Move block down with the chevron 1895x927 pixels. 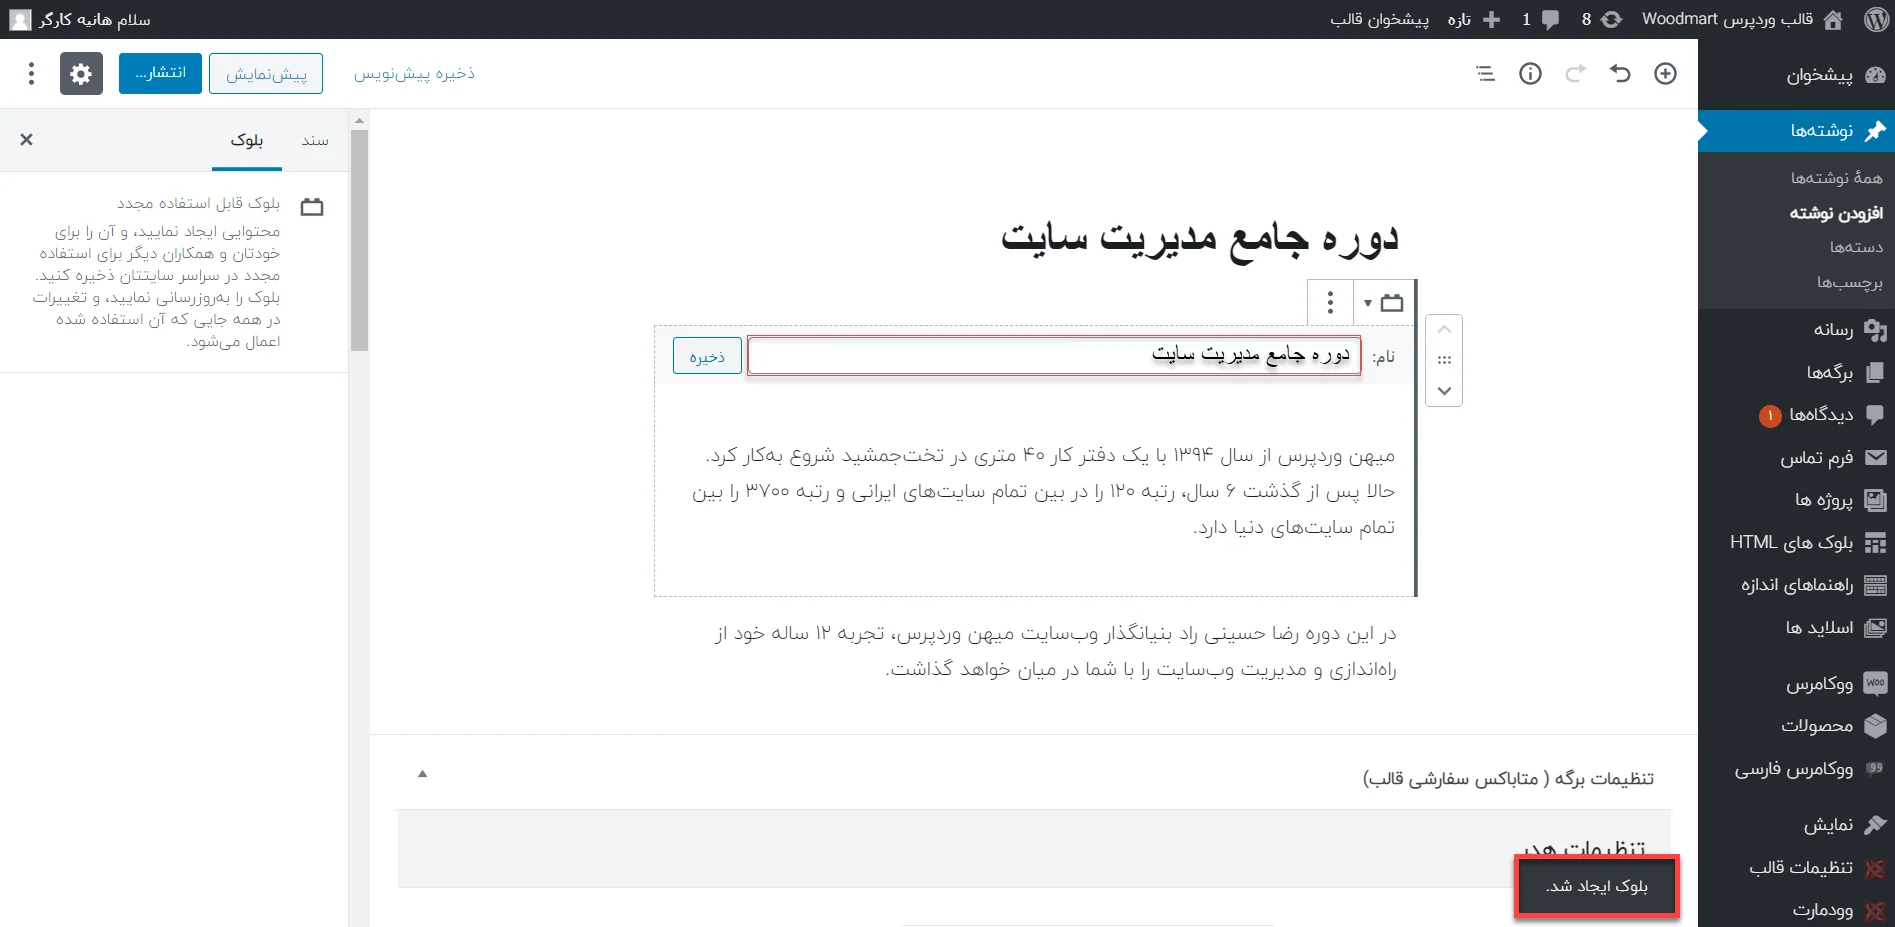point(1444,391)
